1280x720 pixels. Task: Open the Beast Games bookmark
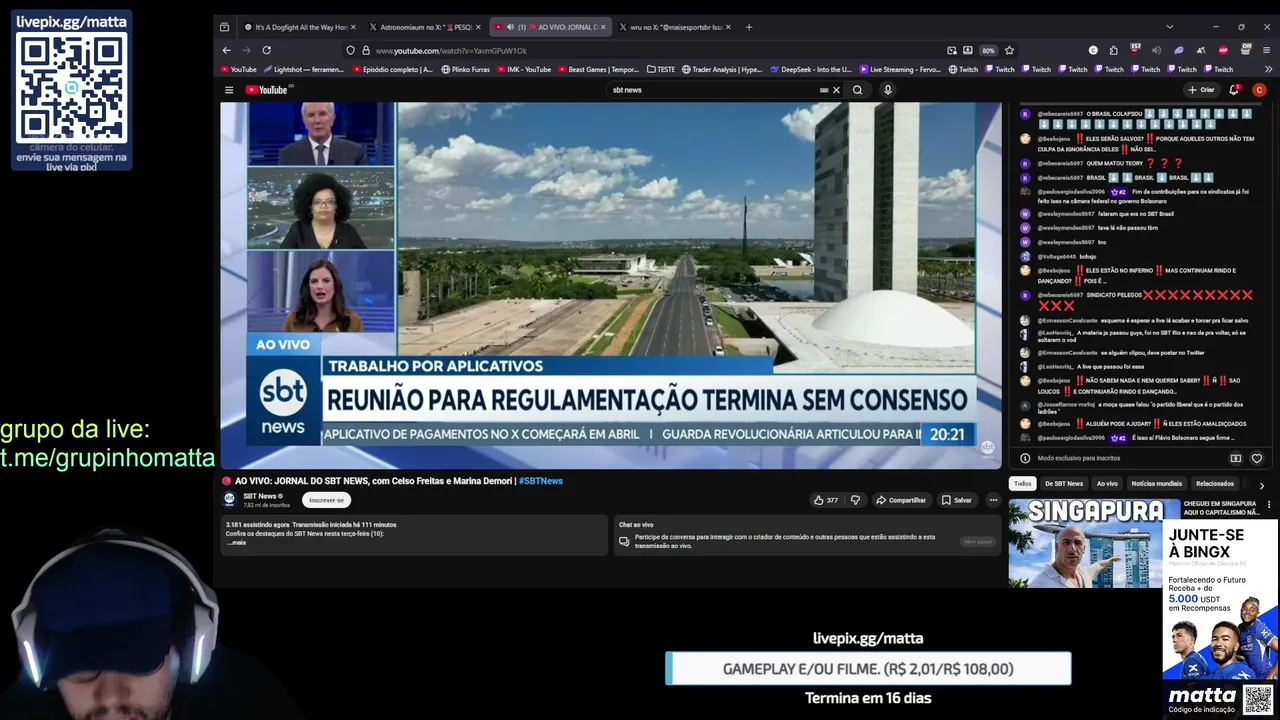click(x=598, y=70)
